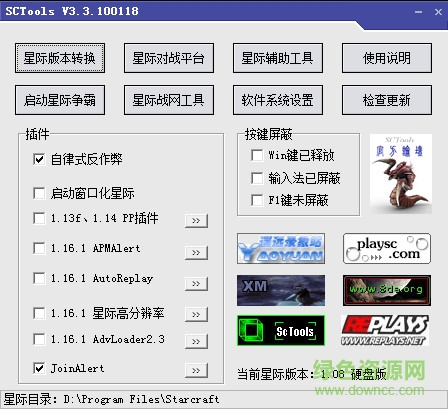
Task: Uncheck the 自律式反作弊 checkbox
Action: click(39, 159)
